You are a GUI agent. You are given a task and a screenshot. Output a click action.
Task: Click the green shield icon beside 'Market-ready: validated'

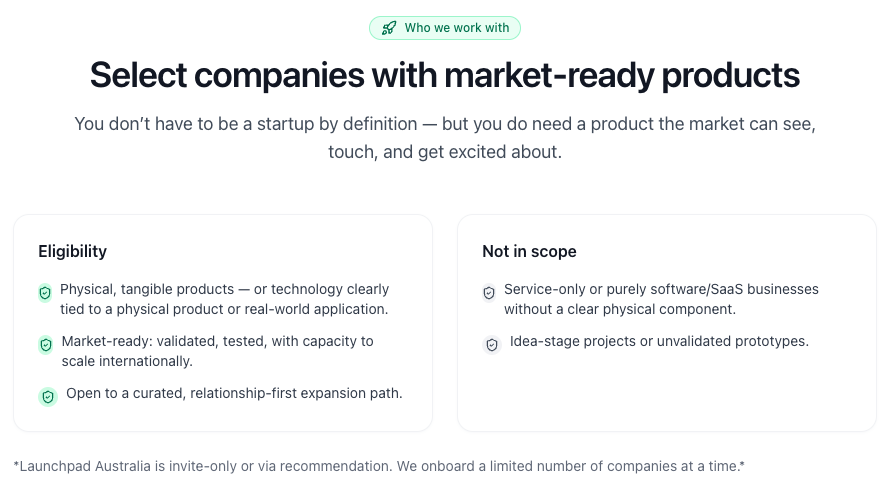pyautogui.click(x=46, y=345)
